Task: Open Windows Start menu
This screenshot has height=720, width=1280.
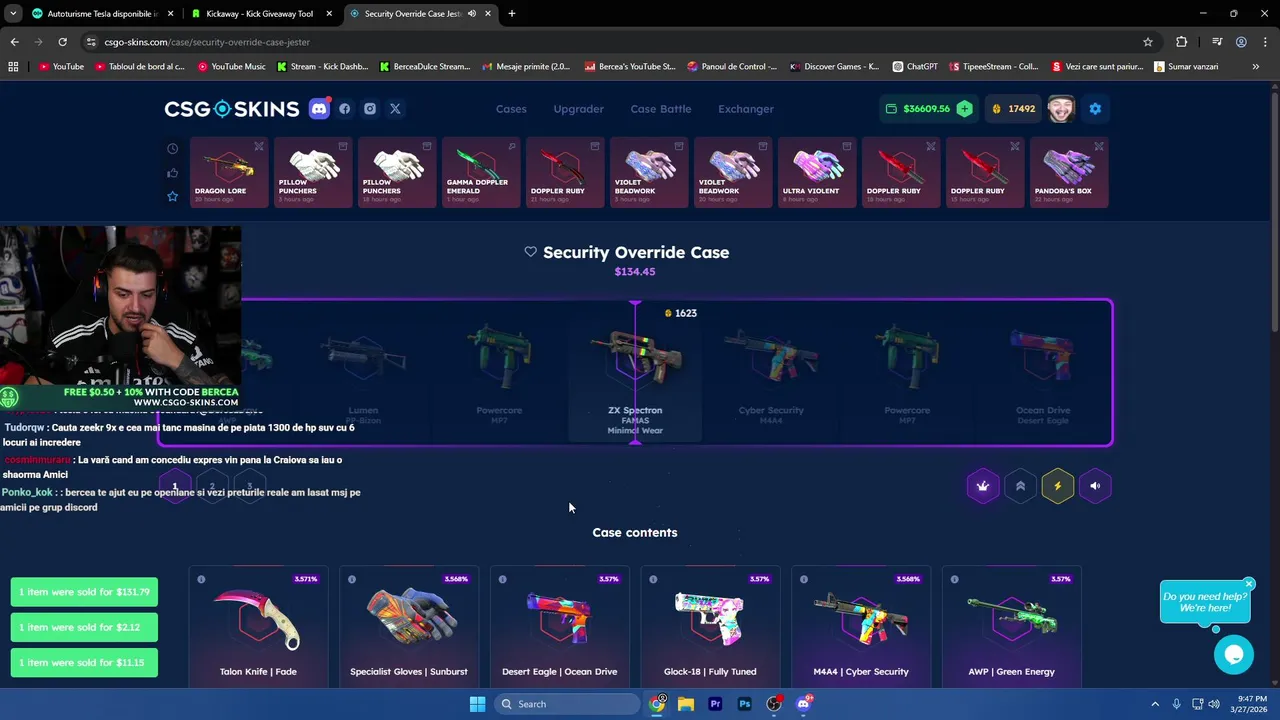Action: 477,704
